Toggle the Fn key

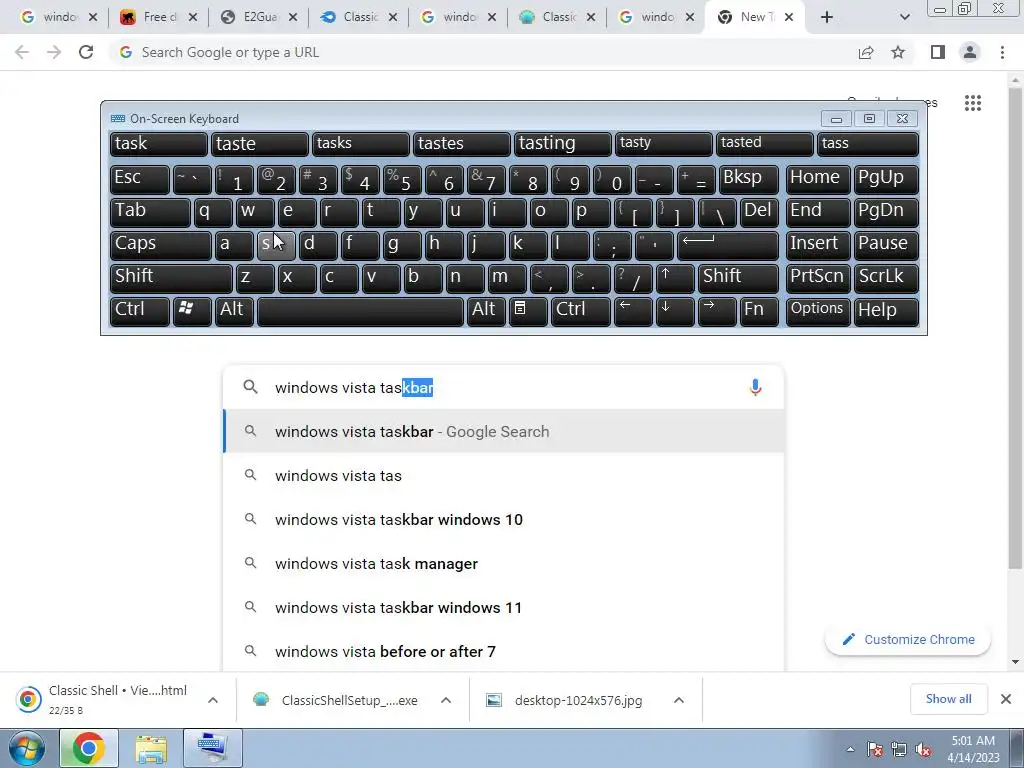coord(759,310)
